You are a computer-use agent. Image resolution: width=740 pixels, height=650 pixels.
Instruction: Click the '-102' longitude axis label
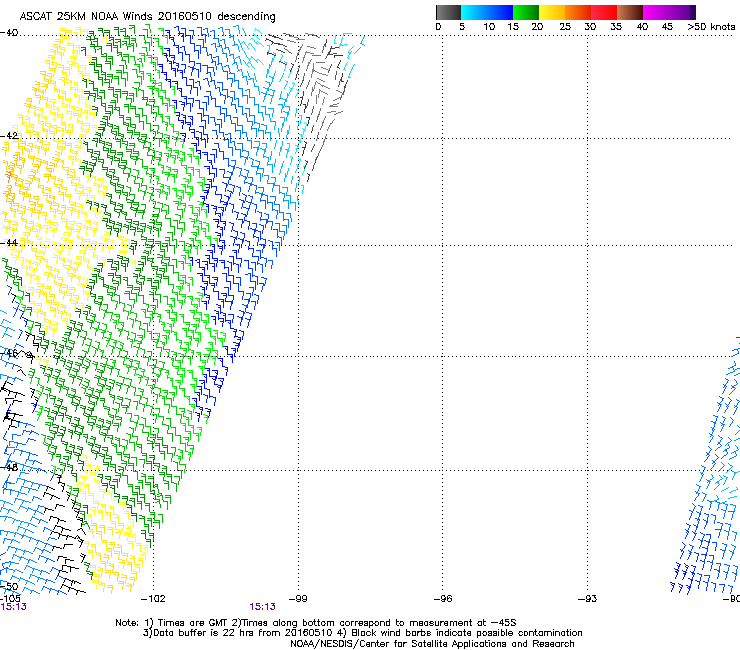pyautogui.click(x=154, y=599)
